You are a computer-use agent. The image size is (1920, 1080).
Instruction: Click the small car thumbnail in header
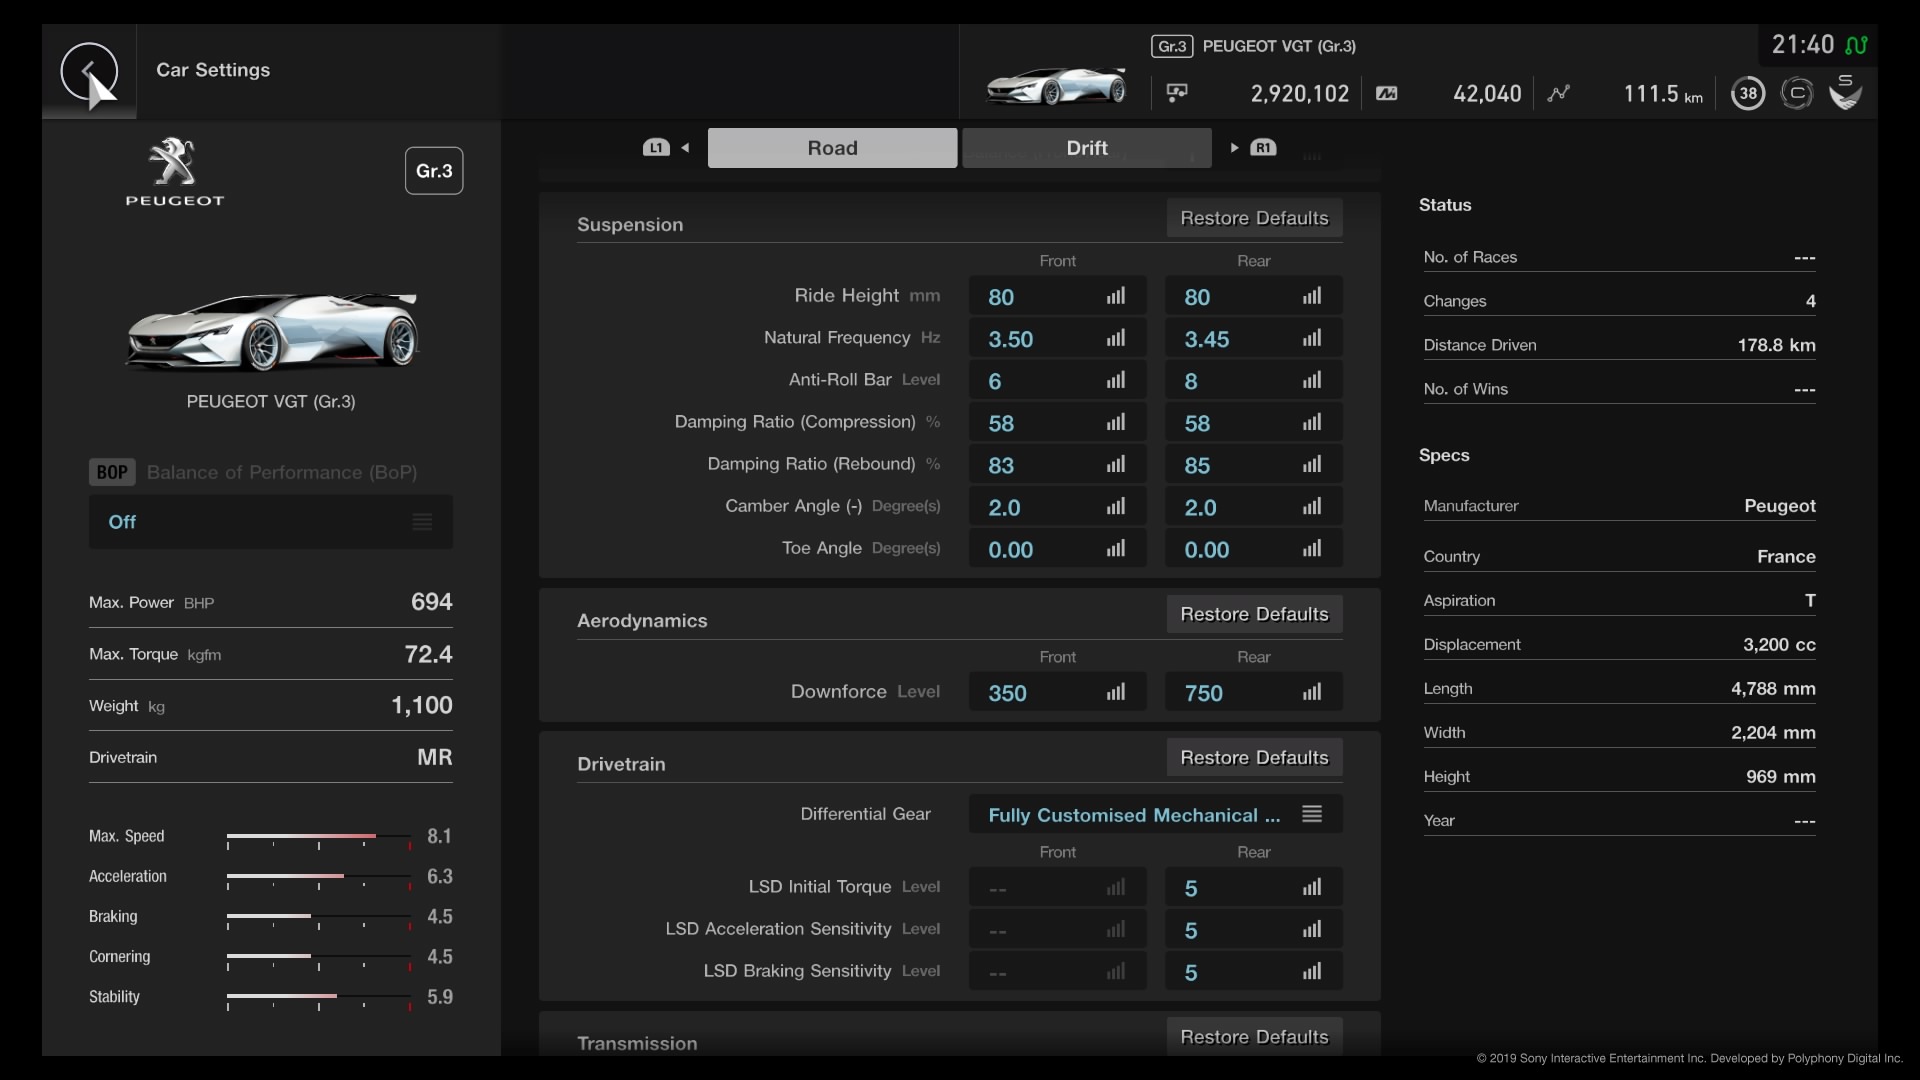tap(1056, 87)
